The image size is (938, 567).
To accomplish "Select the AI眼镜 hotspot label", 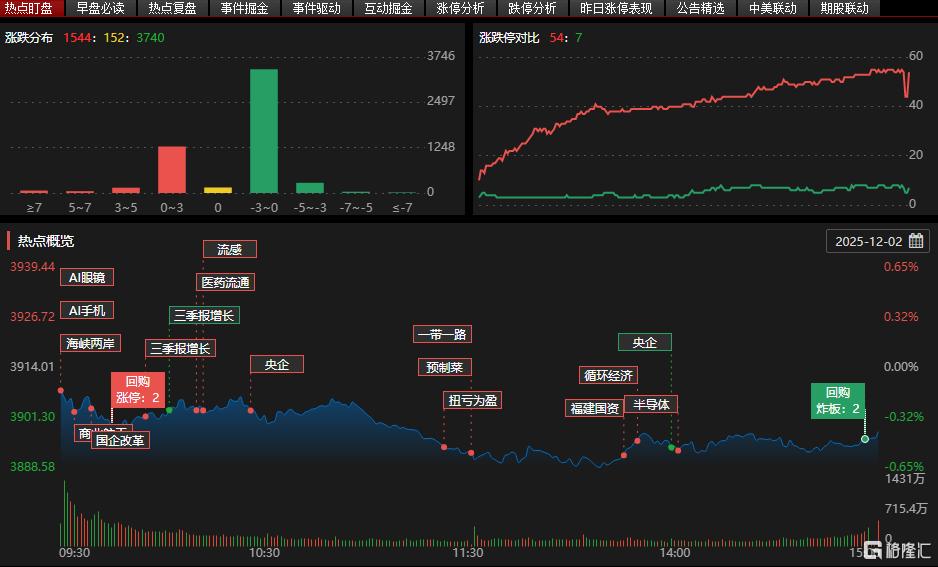I will point(87,277).
